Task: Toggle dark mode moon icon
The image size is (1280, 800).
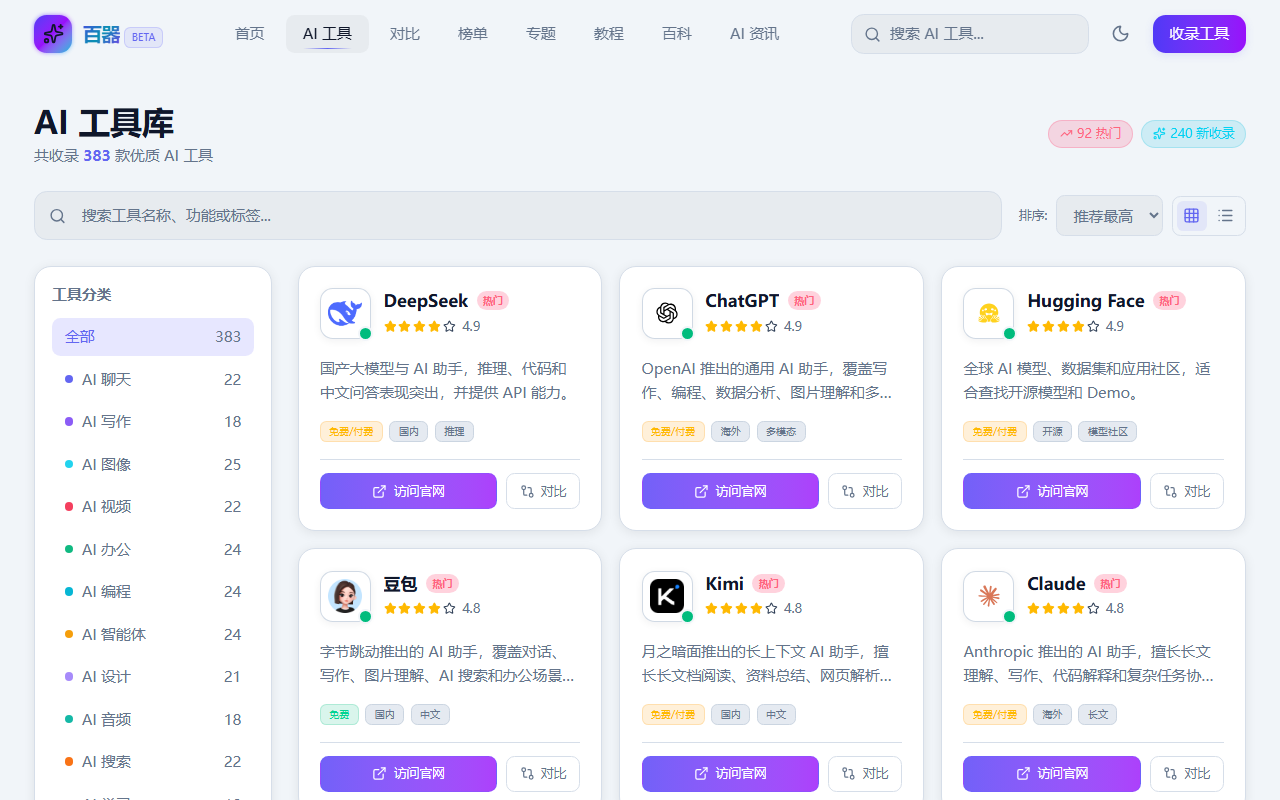Action: pyautogui.click(x=1121, y=34)
